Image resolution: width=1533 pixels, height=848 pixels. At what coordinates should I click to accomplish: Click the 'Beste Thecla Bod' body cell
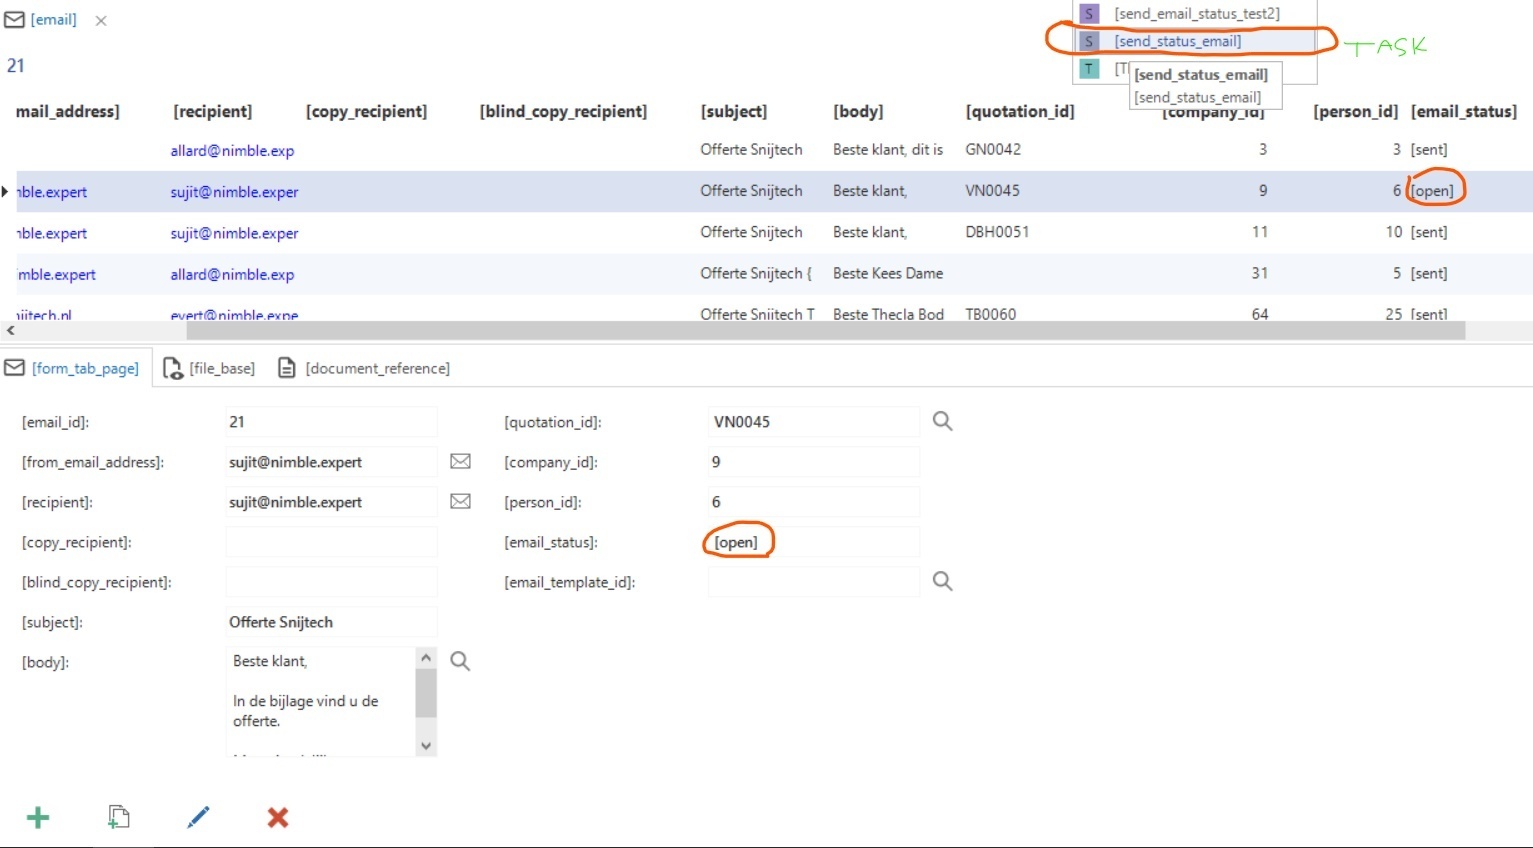tap(888, 313)
